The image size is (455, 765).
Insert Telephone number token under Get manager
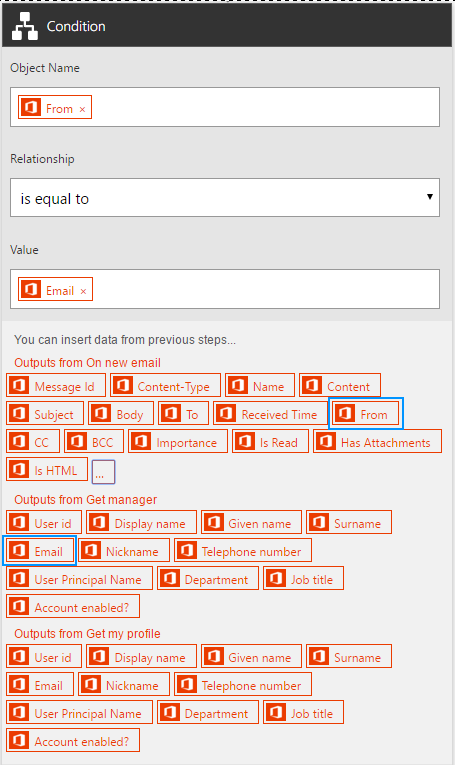point(242,551)
